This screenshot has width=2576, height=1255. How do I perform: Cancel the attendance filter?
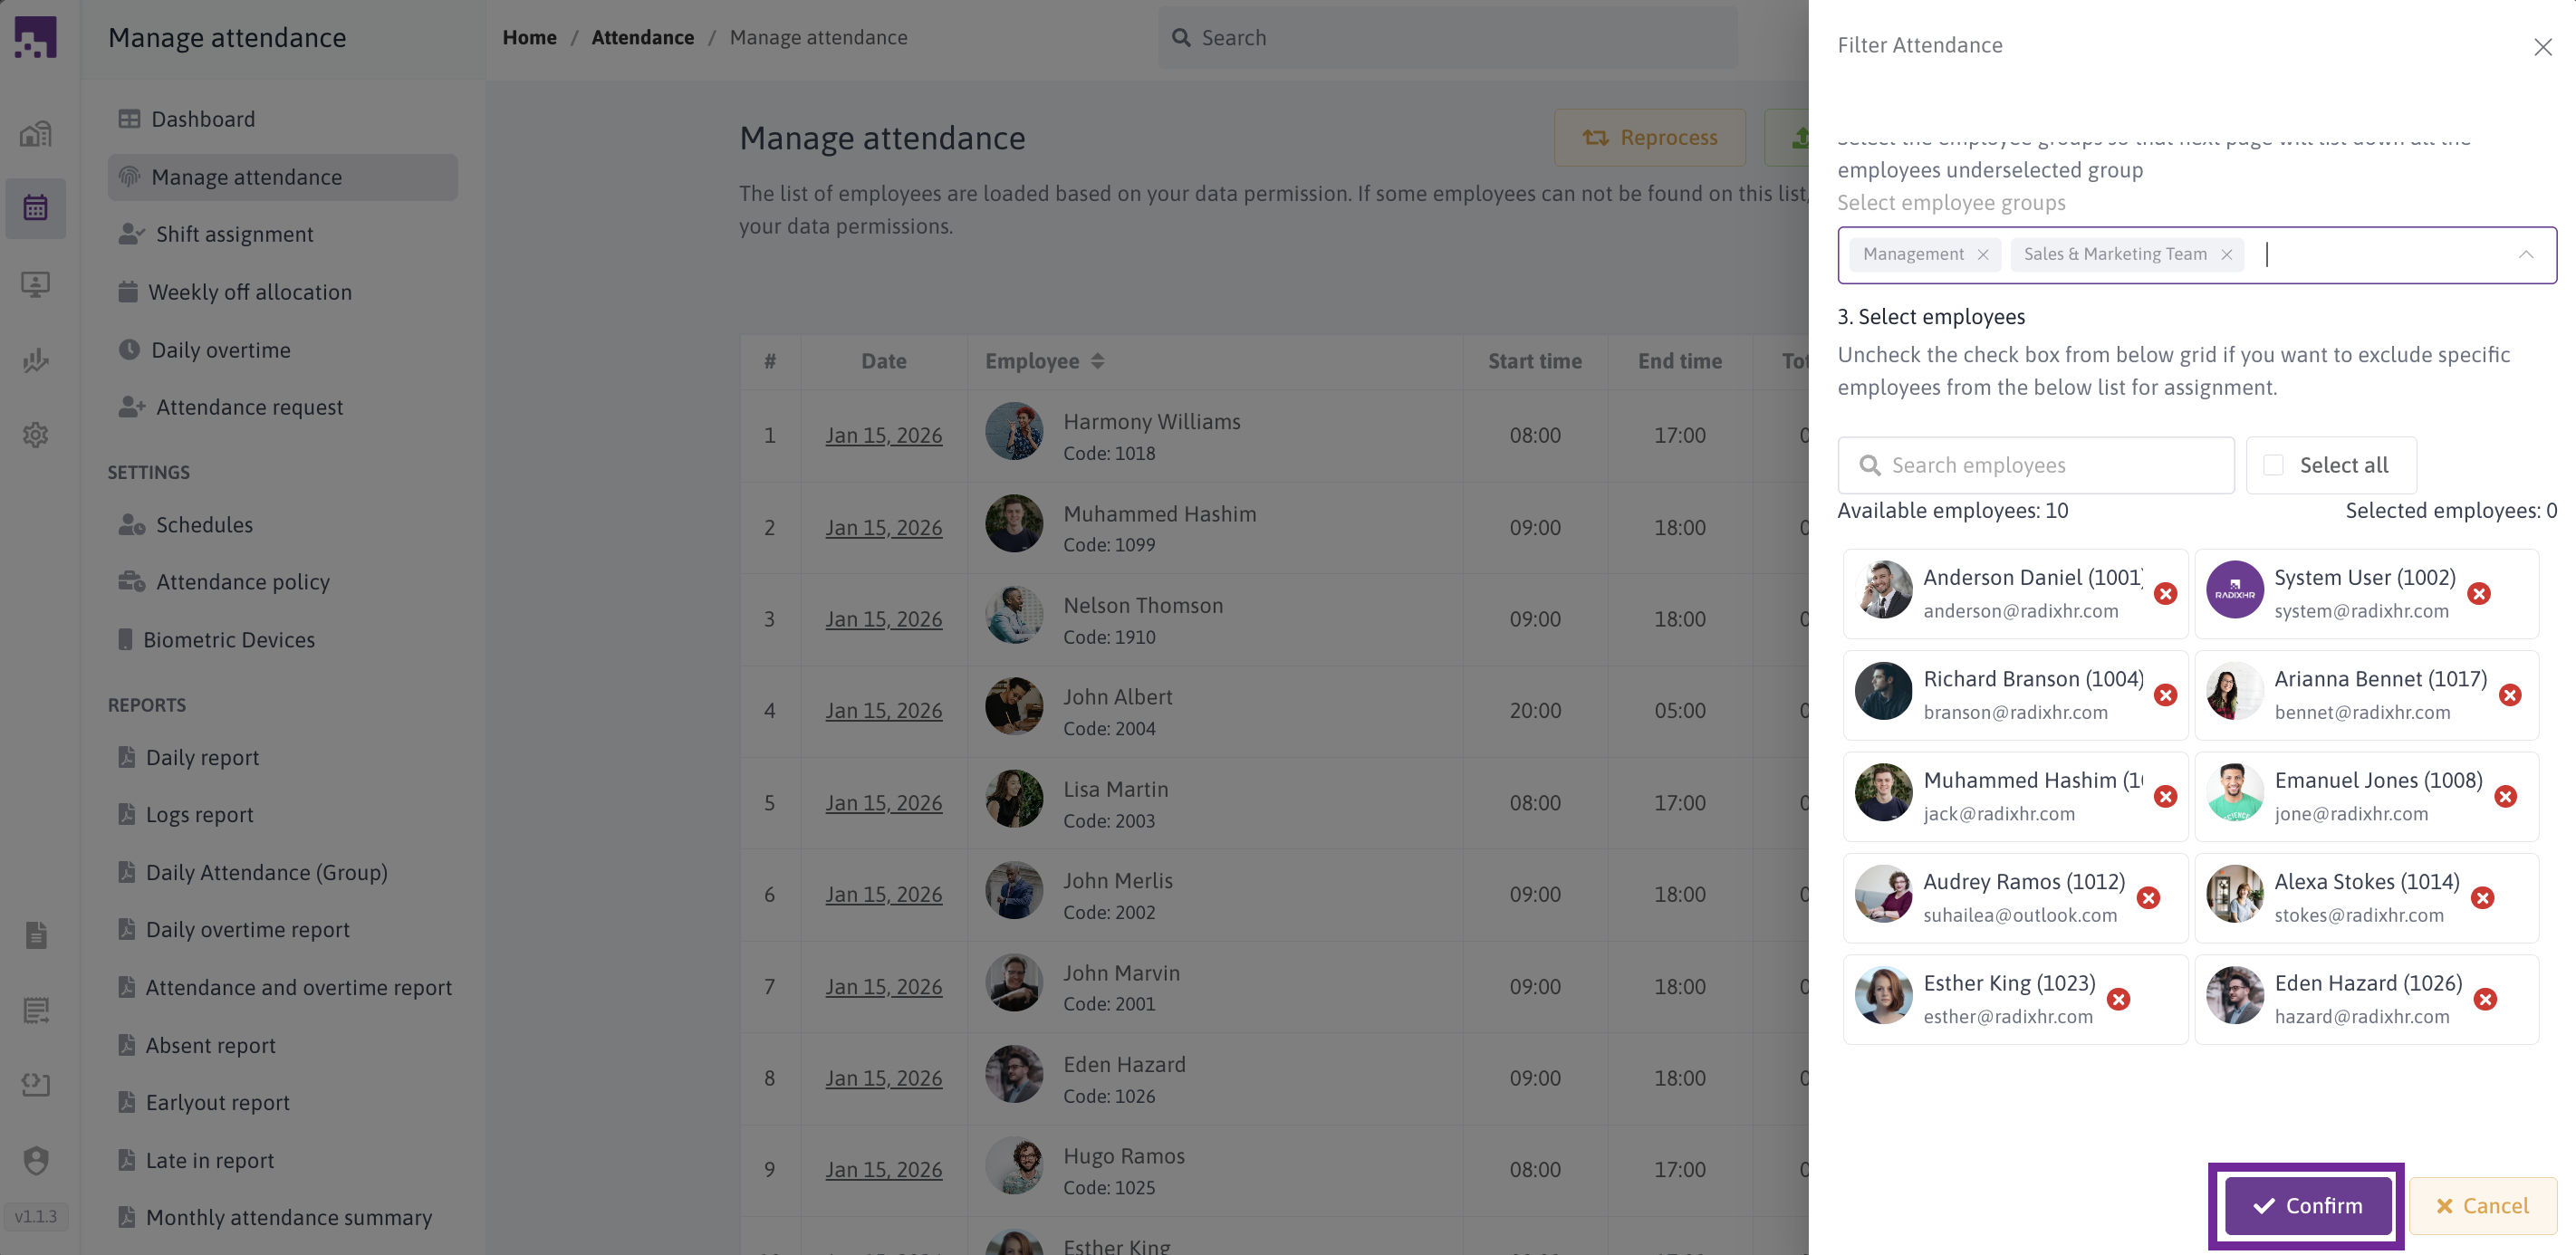[2482, 1206]
